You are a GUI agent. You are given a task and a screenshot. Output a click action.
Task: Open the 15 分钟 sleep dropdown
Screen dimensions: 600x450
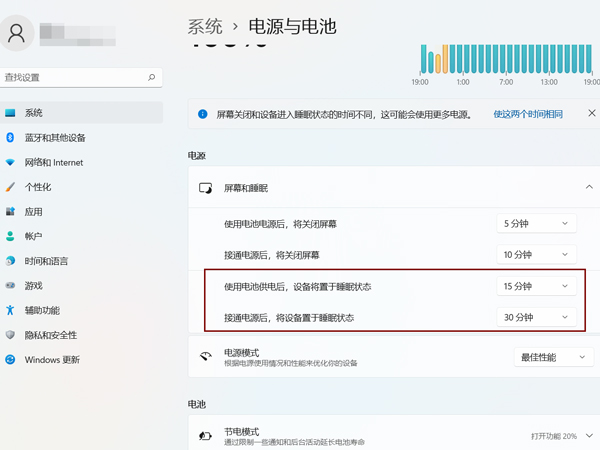[x=537, y=287]
